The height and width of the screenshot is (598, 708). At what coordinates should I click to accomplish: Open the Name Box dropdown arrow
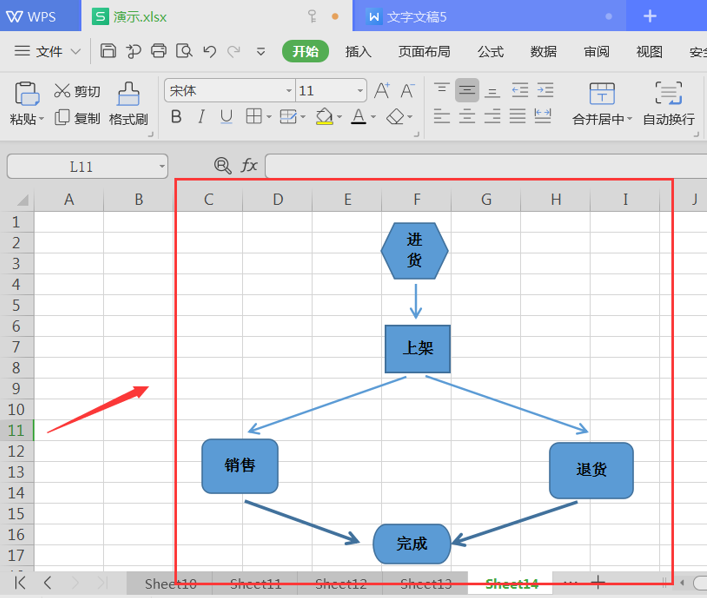pyautogui.click(x=162, y=167)
